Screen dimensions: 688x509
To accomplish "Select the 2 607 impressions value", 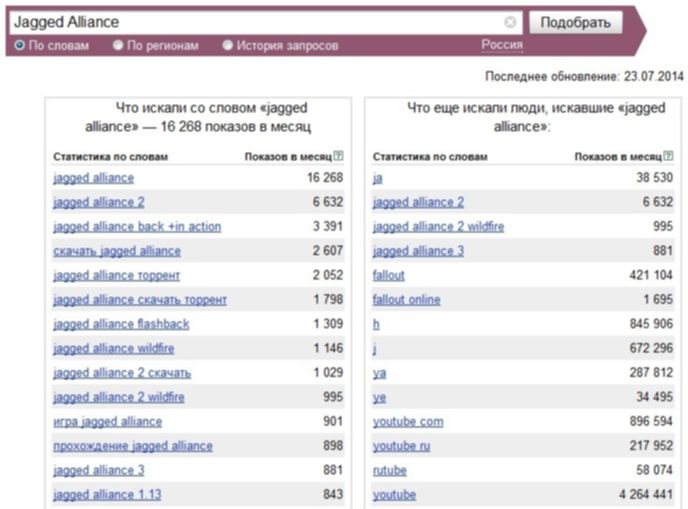I will pyautogui.click(x=328, y=251).
